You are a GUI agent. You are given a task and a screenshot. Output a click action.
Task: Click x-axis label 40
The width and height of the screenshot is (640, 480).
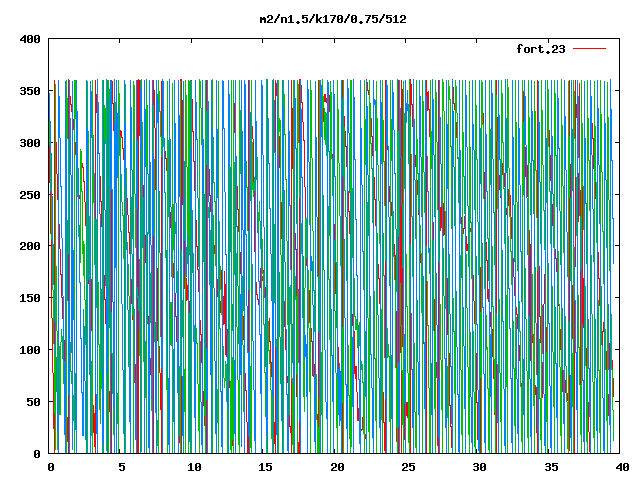(x=622, y=467)
